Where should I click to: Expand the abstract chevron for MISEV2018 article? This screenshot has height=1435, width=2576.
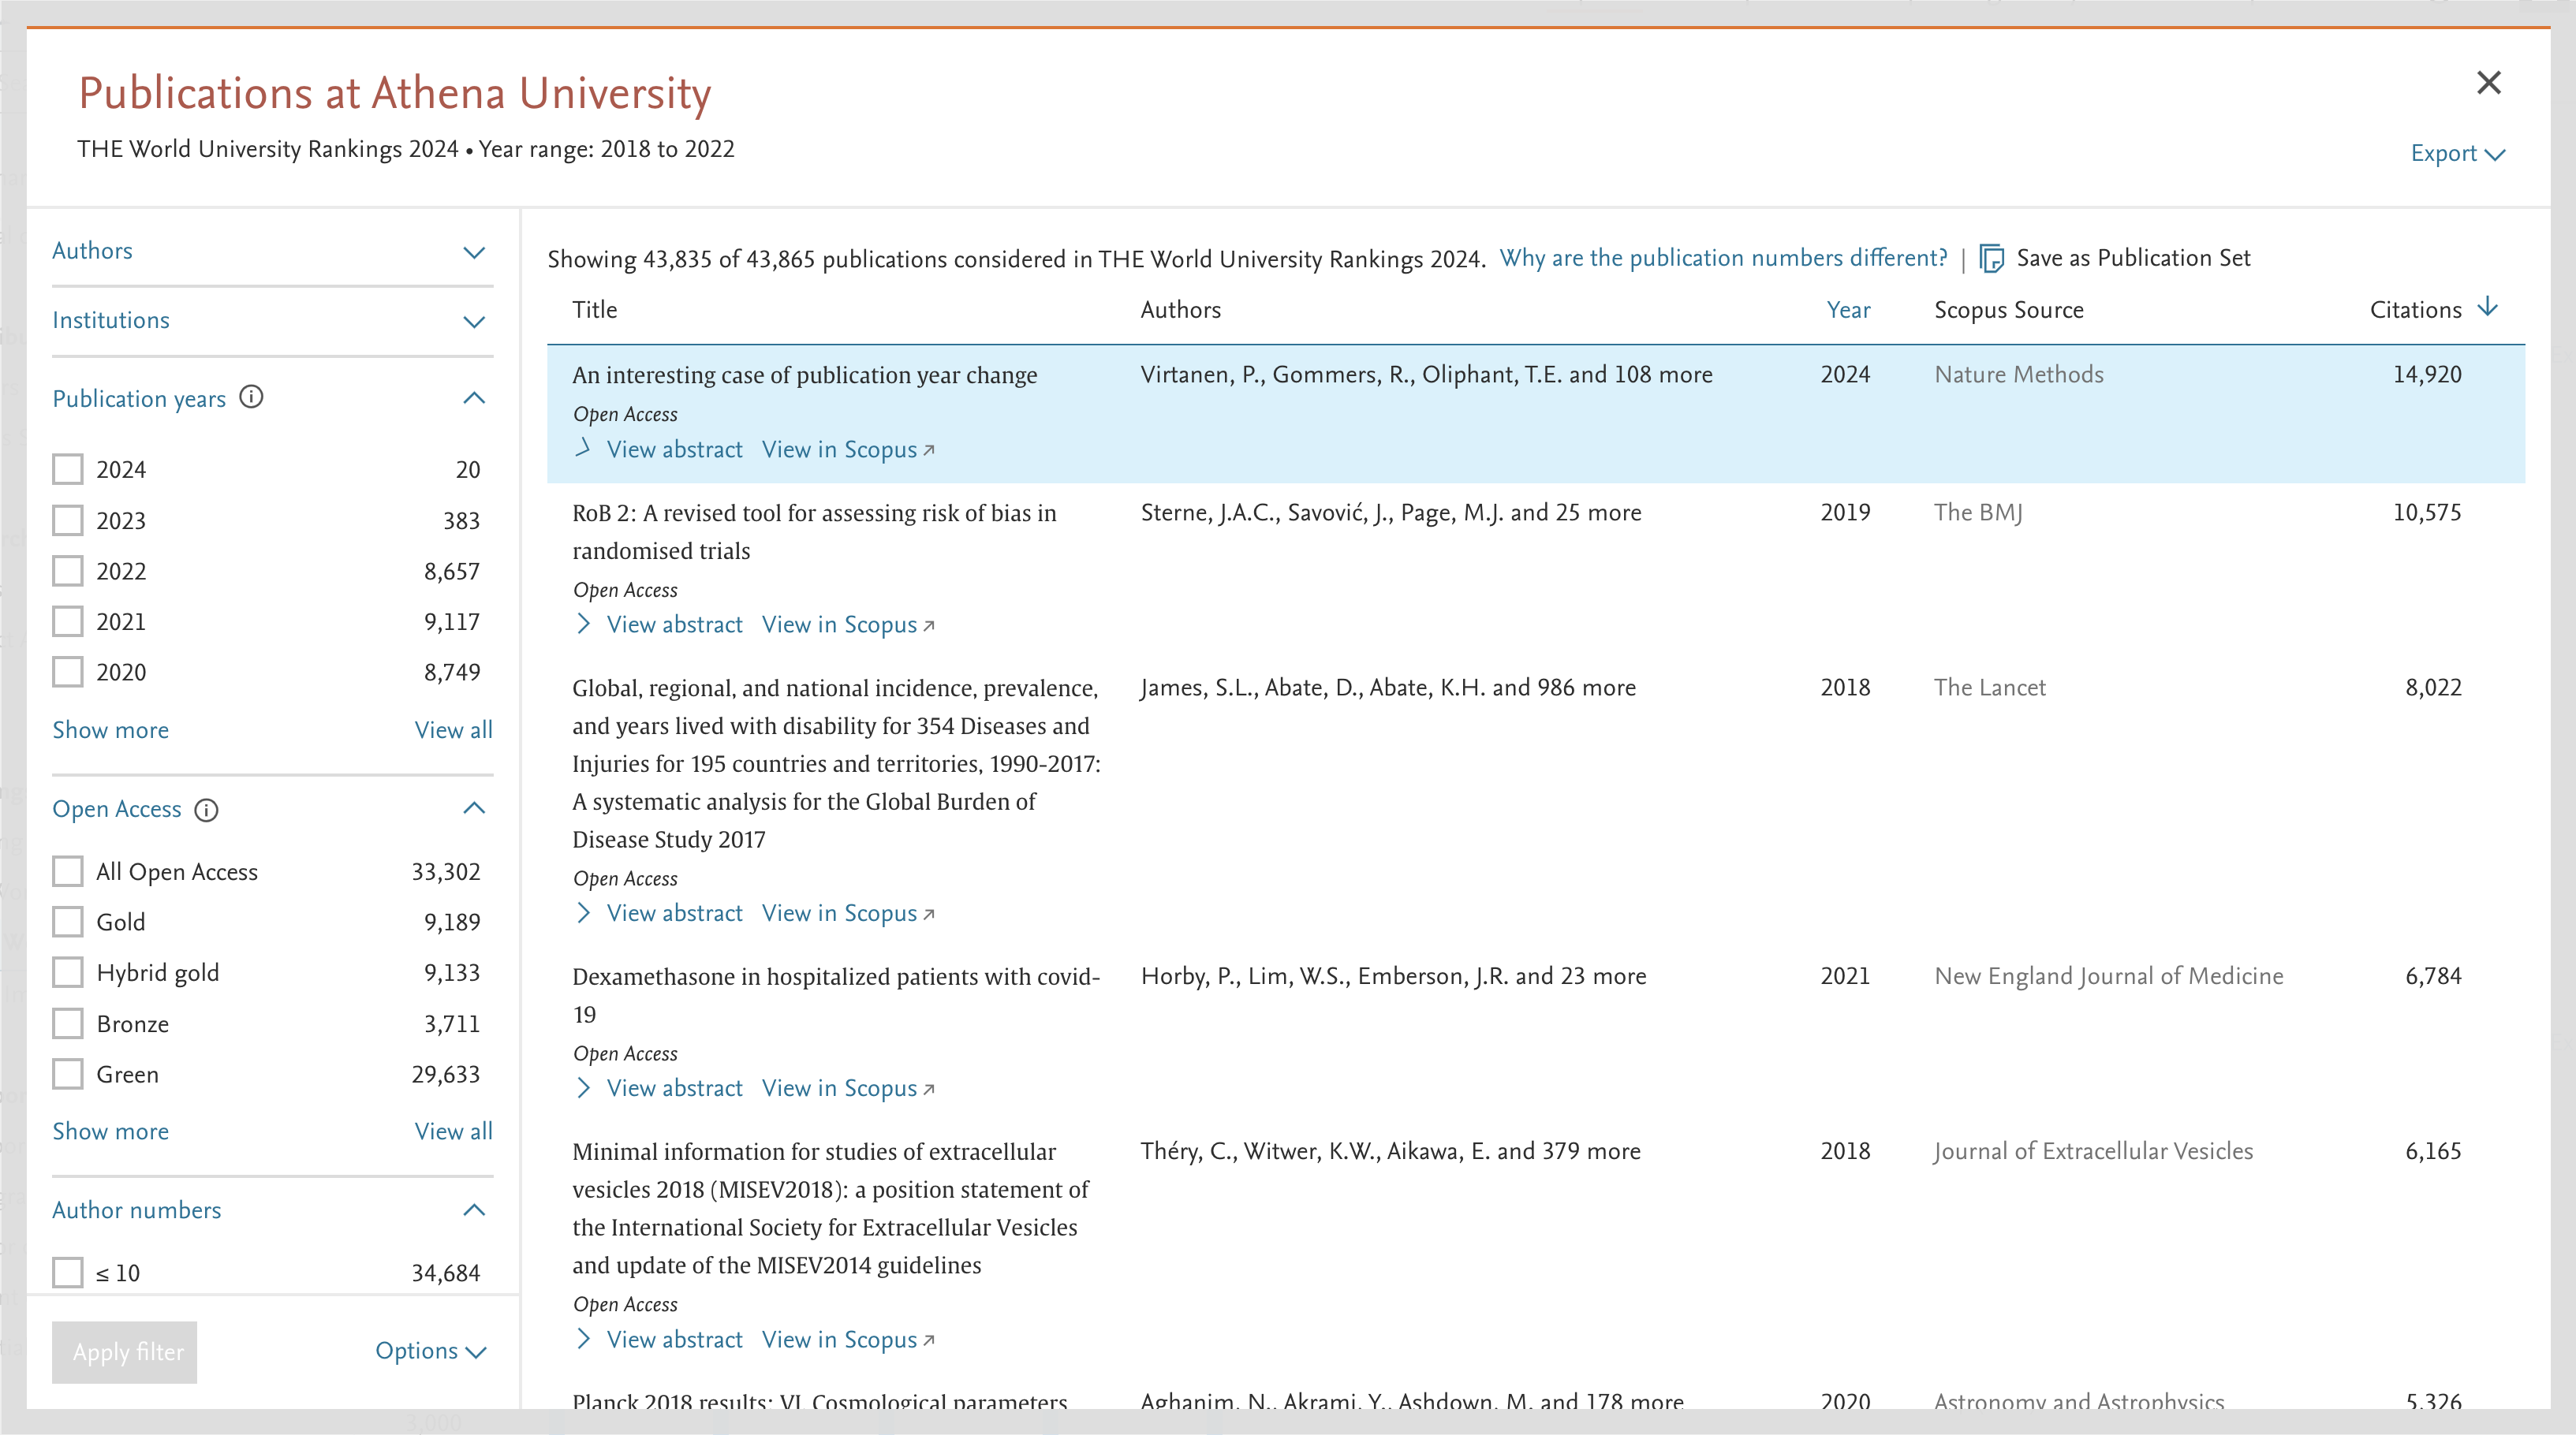[x=584, y=1339]
